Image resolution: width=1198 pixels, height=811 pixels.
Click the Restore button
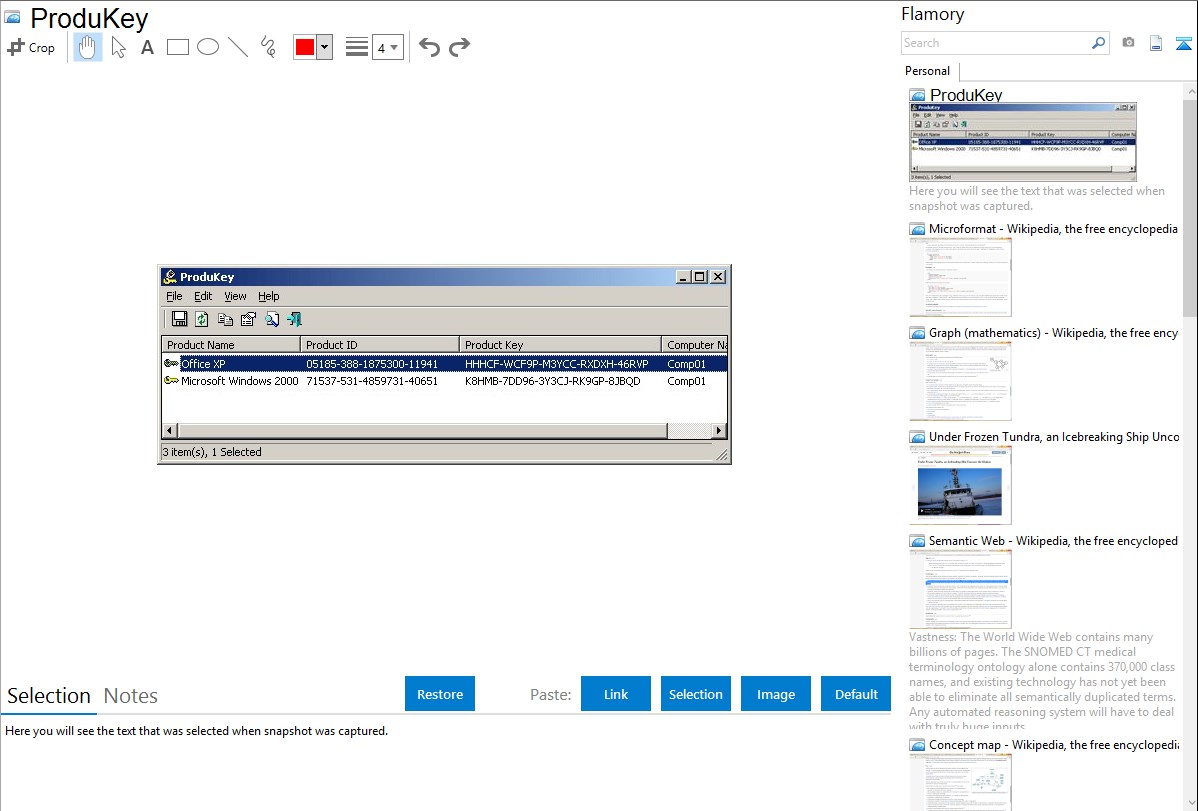tap(440, 693)
